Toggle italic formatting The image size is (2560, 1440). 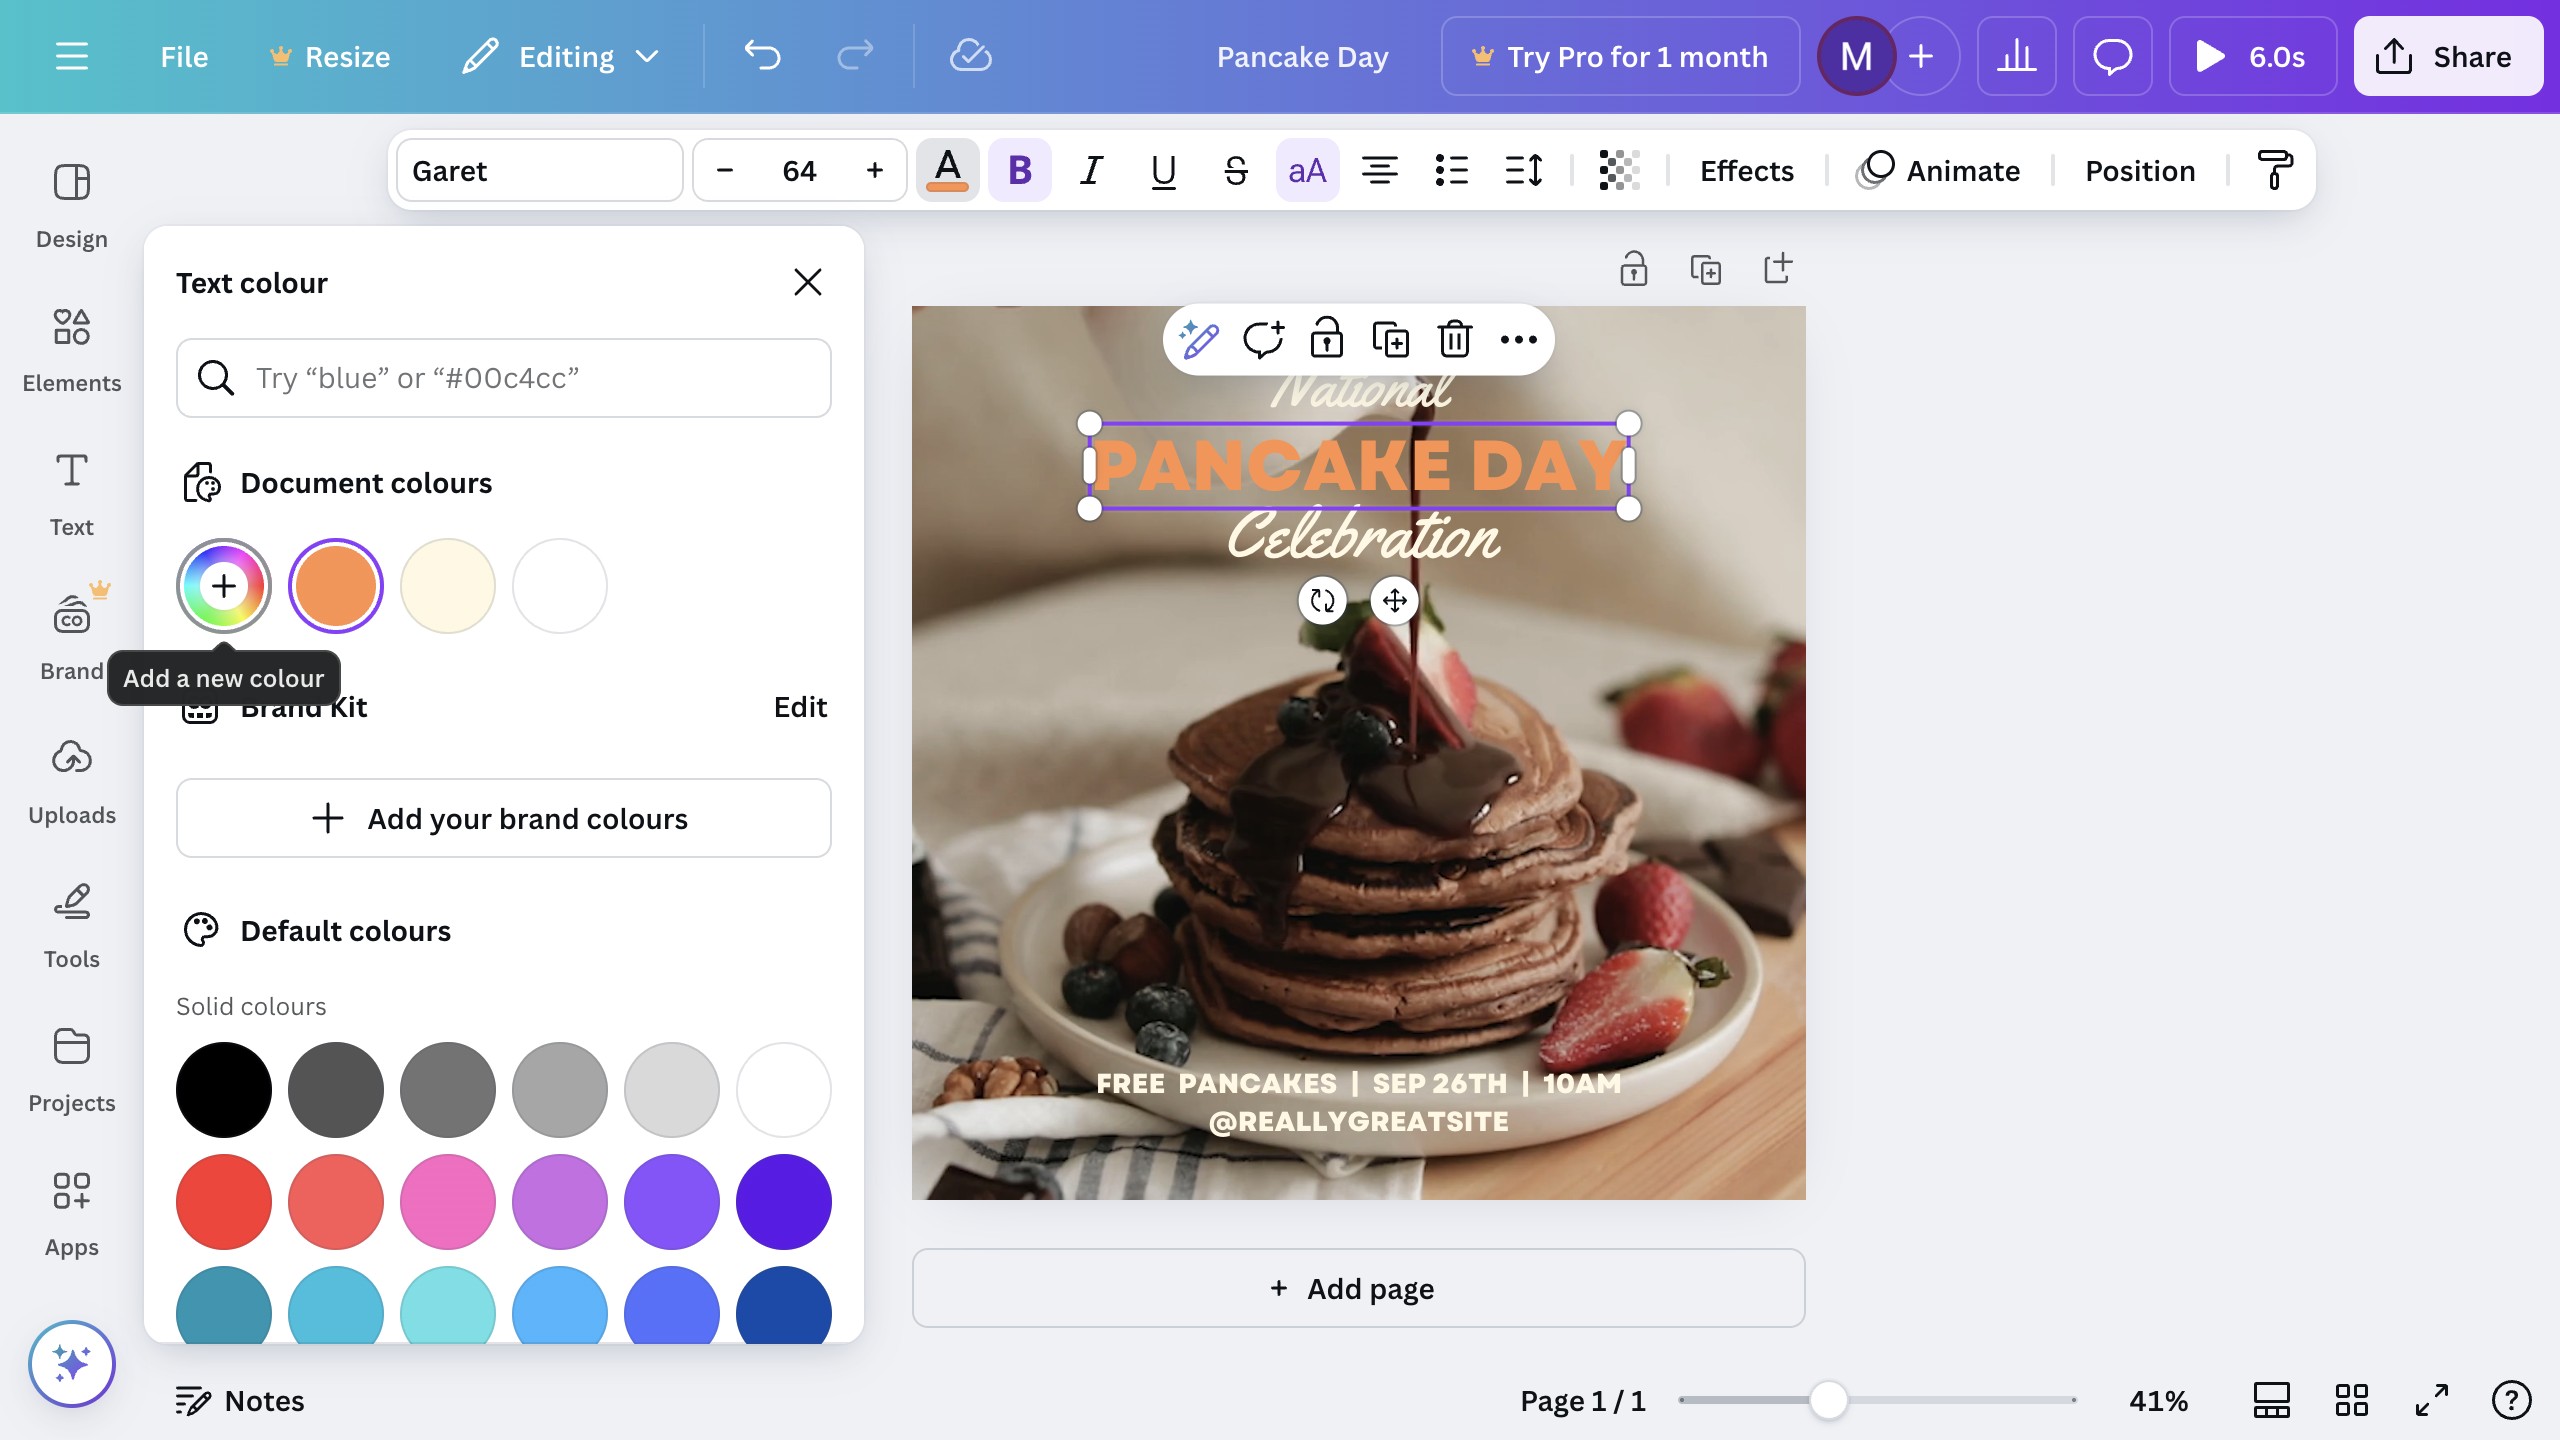click(x=1092, y=171)
